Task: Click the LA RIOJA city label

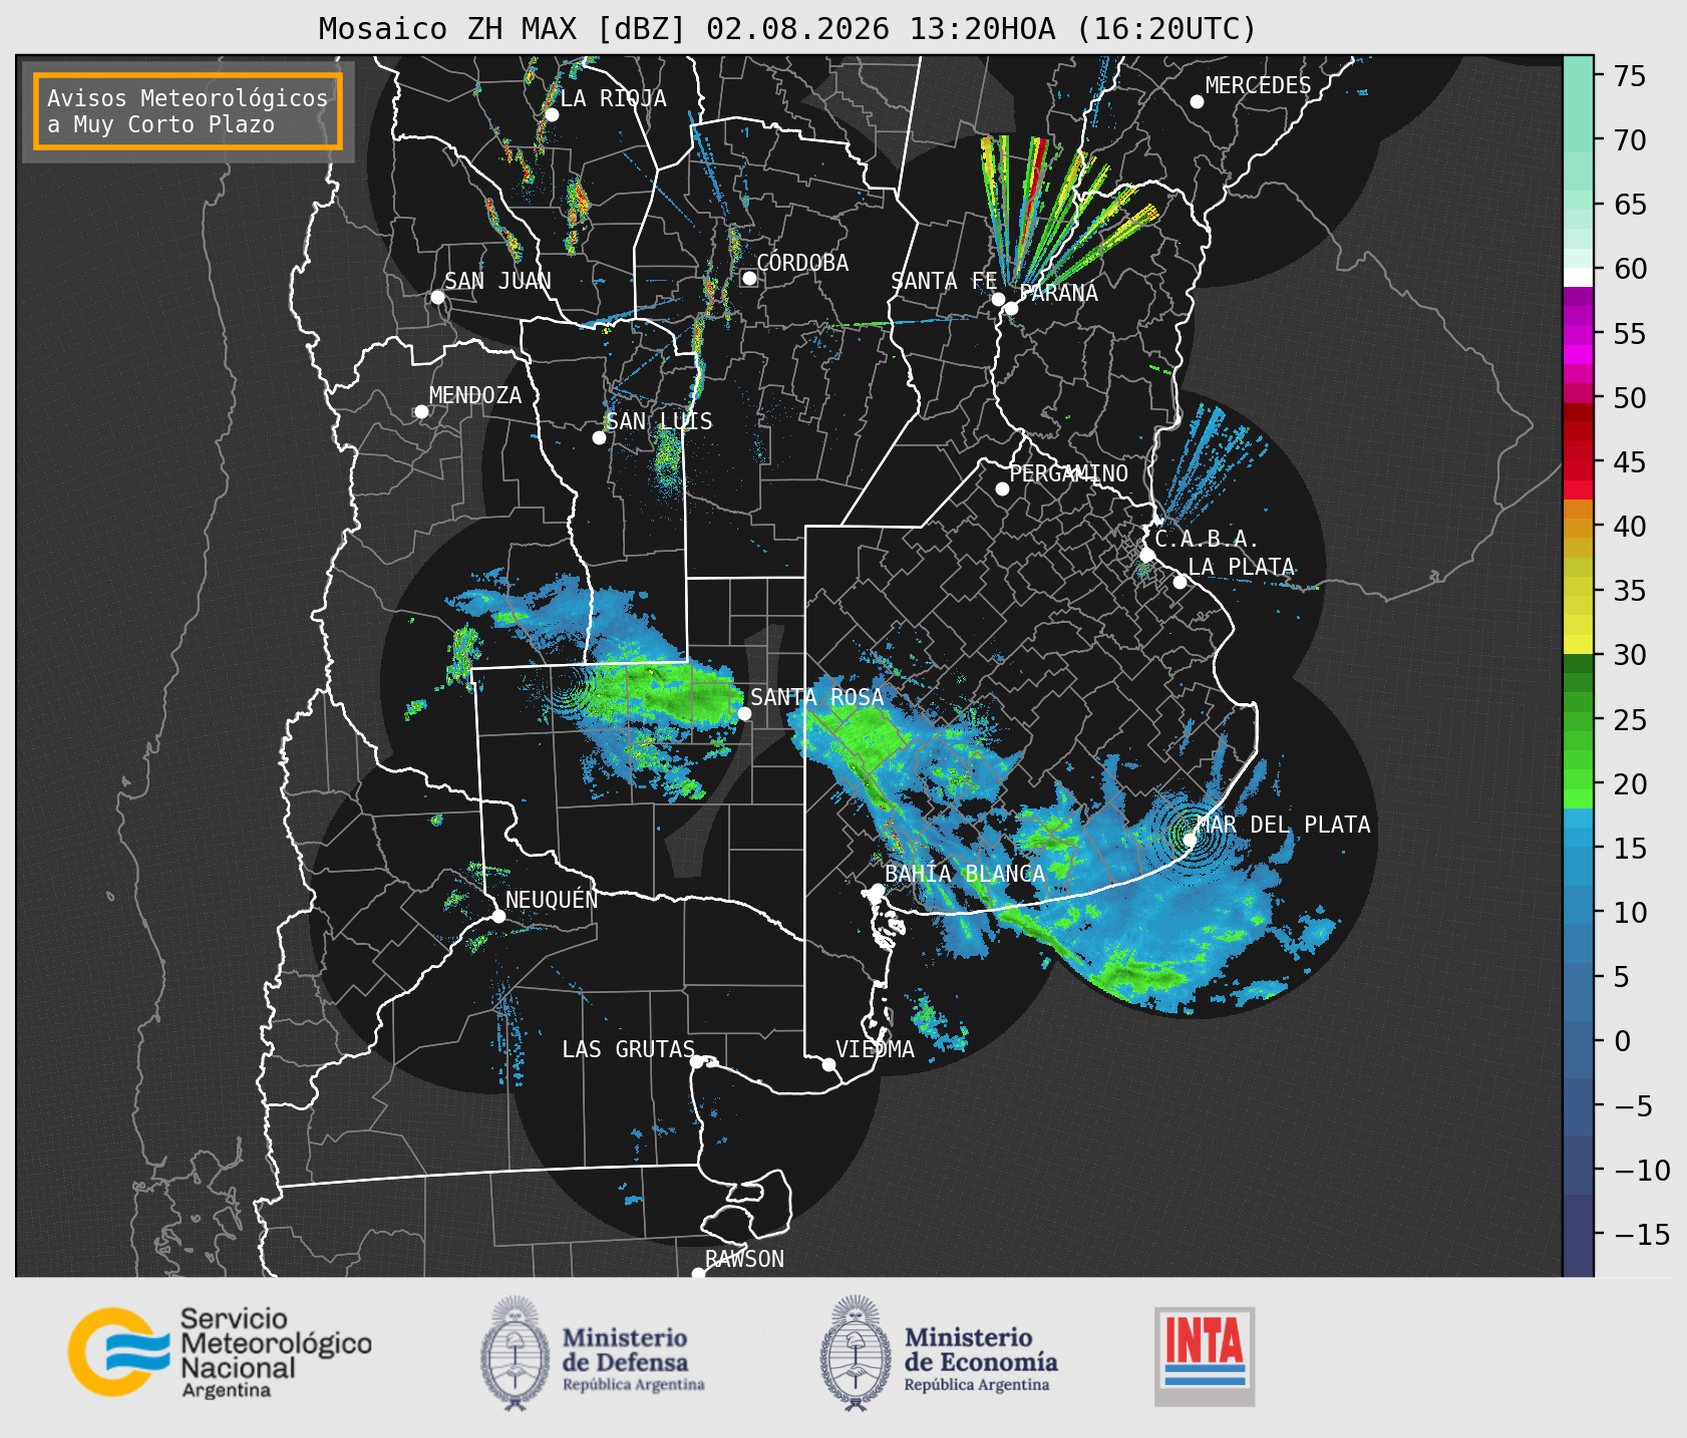Action: (x=613, y=98)
